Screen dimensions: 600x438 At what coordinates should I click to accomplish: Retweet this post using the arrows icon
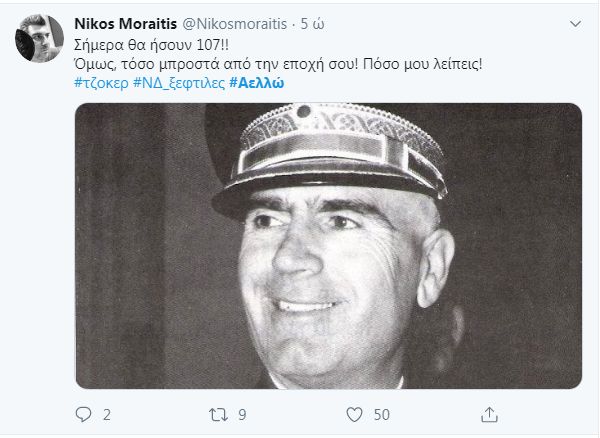point(218,415)
